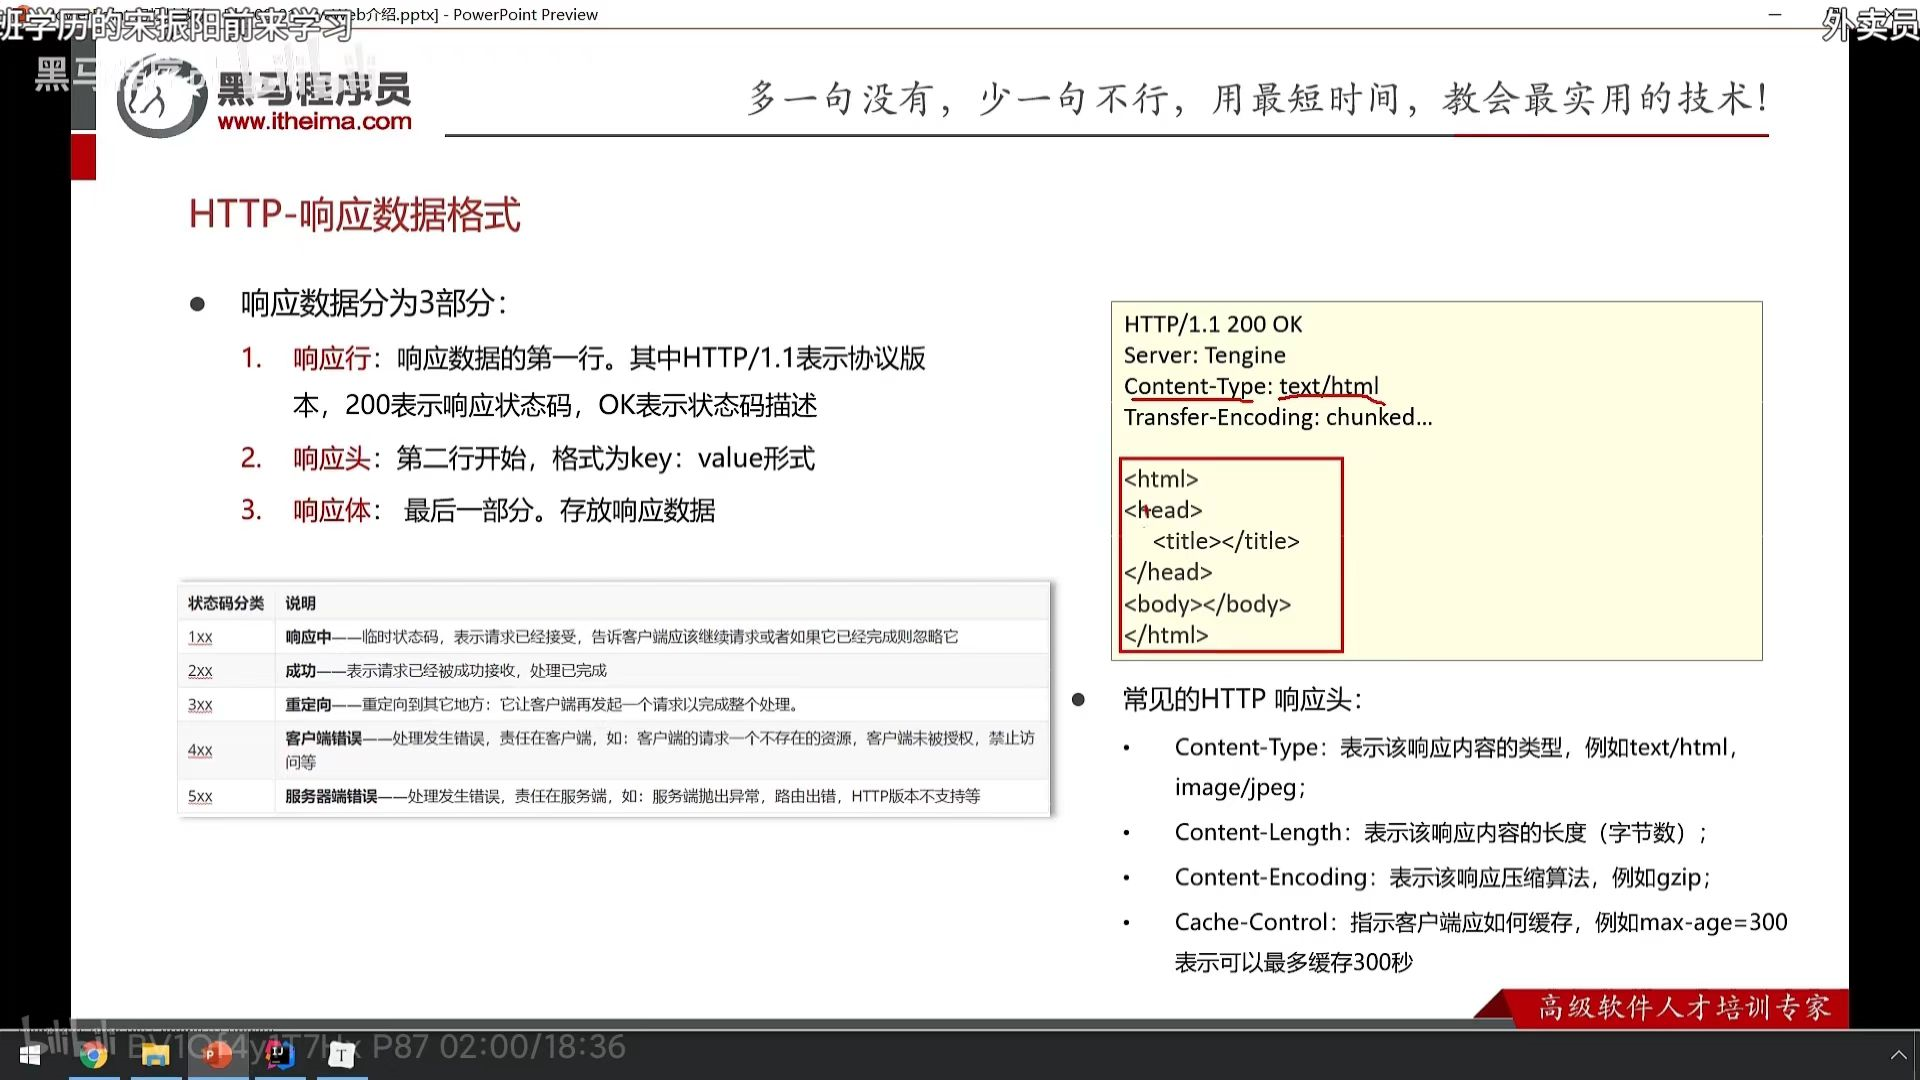Viewport: 1920px width, 1080px height.
Task: Click the red 响应行 list item
Action: pos(330,358)
